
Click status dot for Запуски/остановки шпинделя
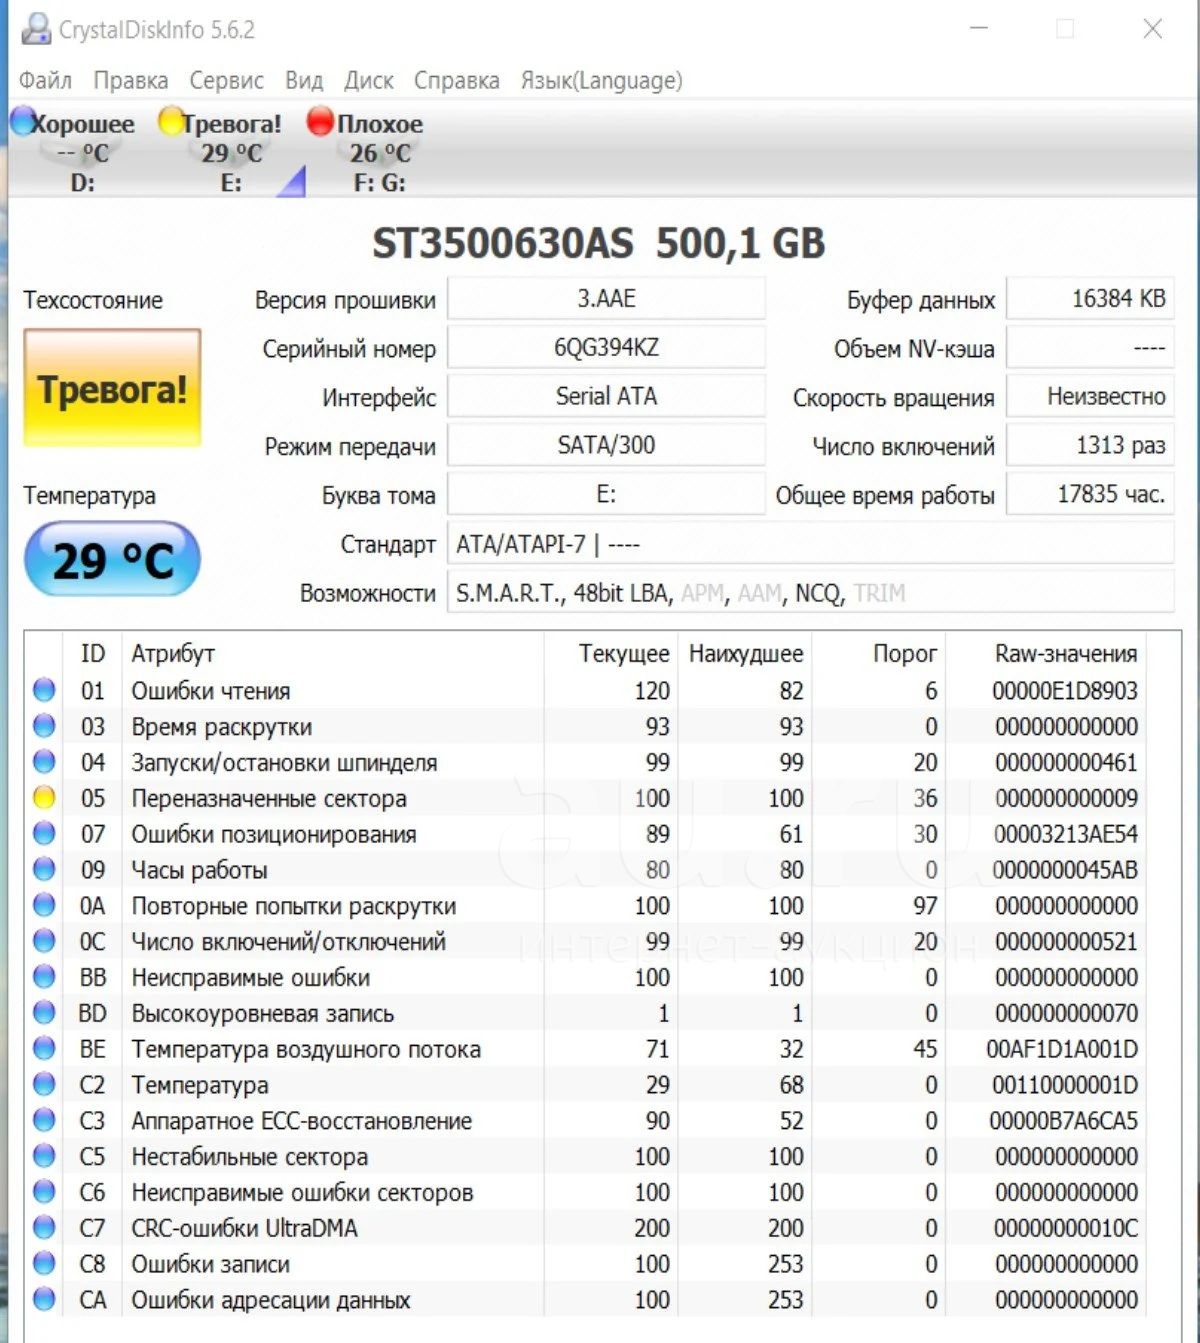point(44,762)
